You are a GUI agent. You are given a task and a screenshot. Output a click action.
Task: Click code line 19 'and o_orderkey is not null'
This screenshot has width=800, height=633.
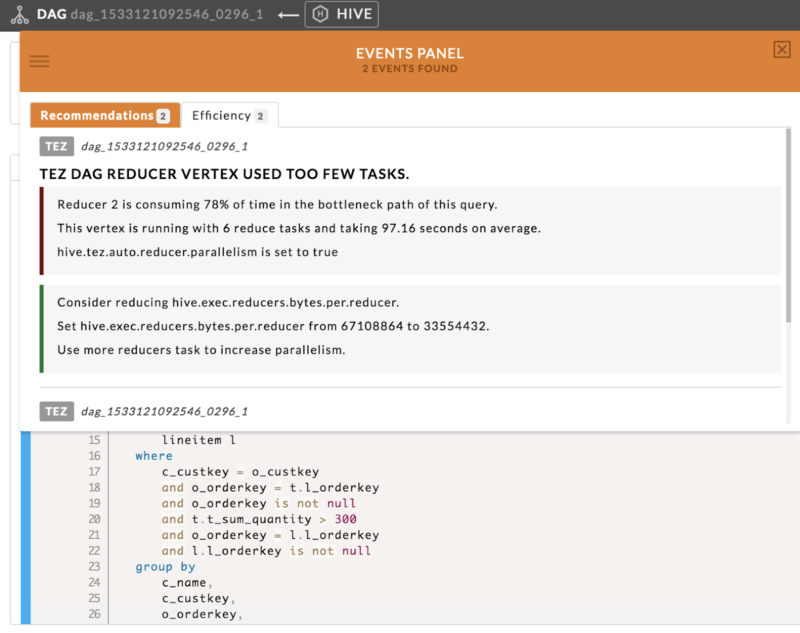(259, 503)
